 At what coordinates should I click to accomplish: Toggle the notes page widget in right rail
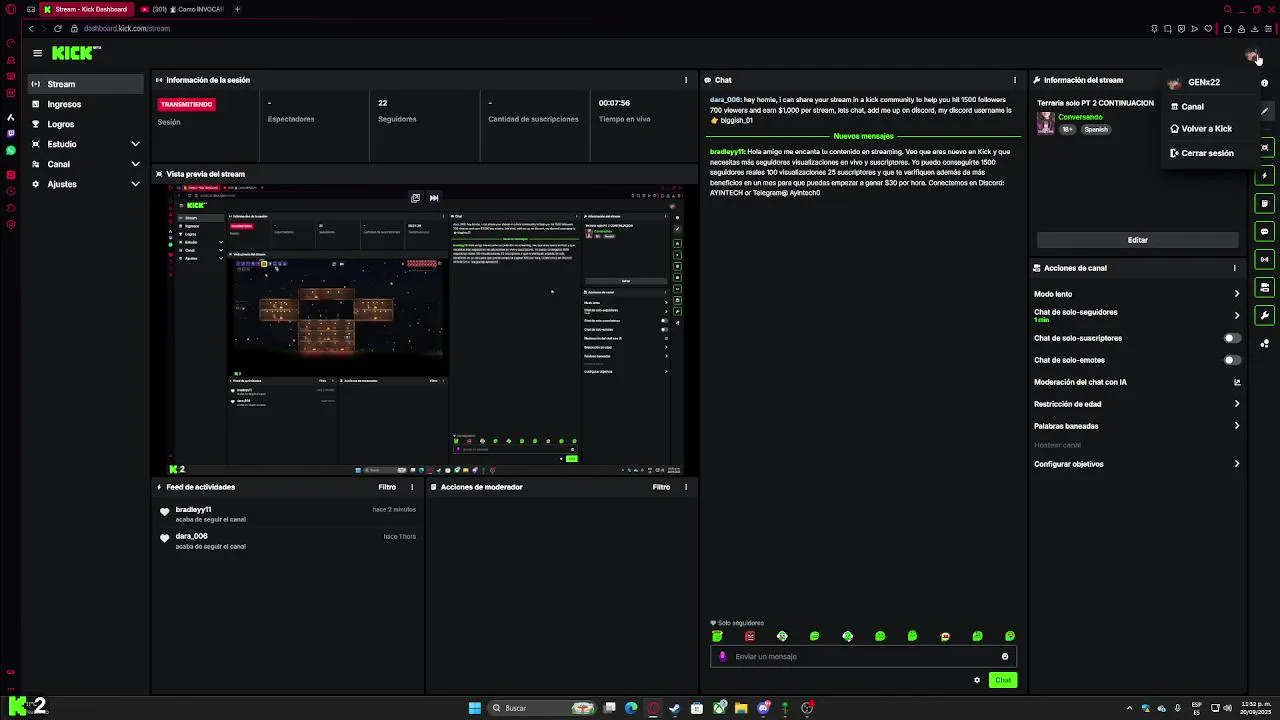point(1265,204)
